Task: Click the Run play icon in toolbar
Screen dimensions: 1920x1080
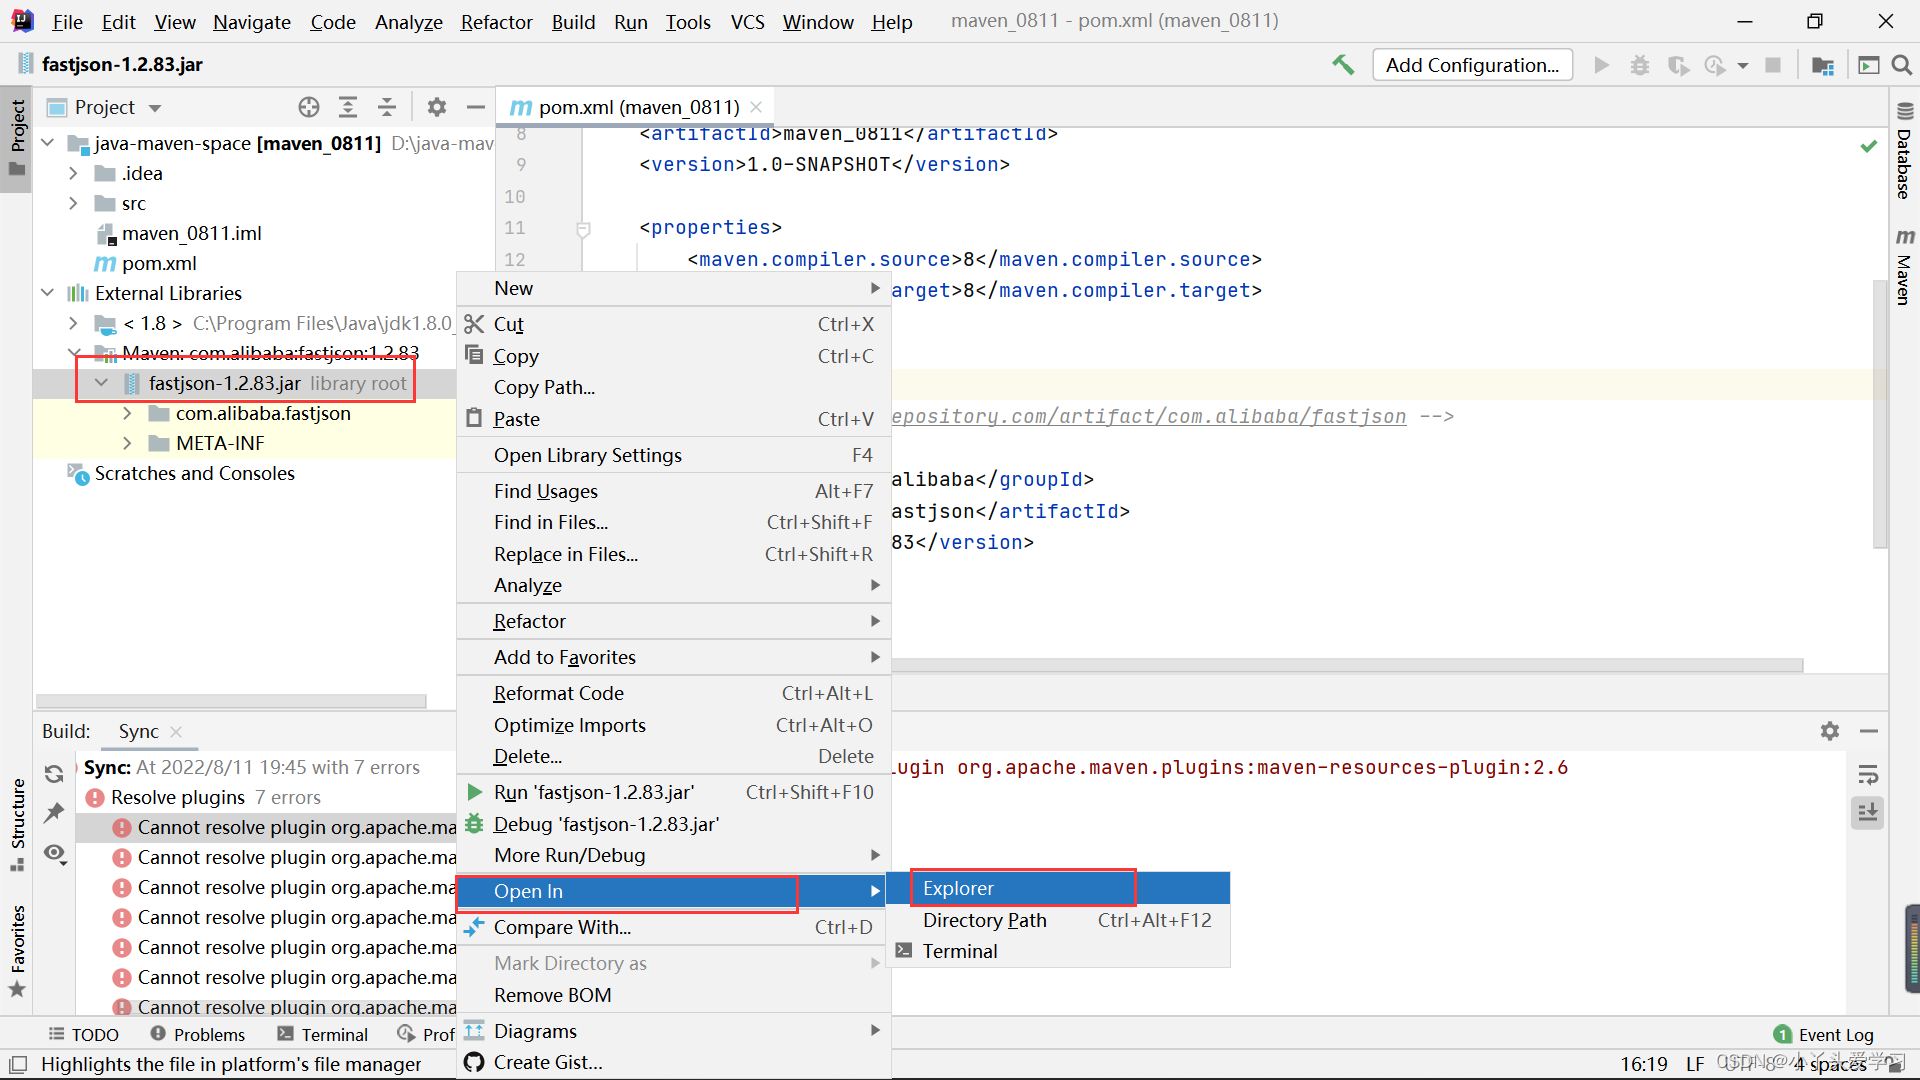Action: click(x=1602, y=65)
